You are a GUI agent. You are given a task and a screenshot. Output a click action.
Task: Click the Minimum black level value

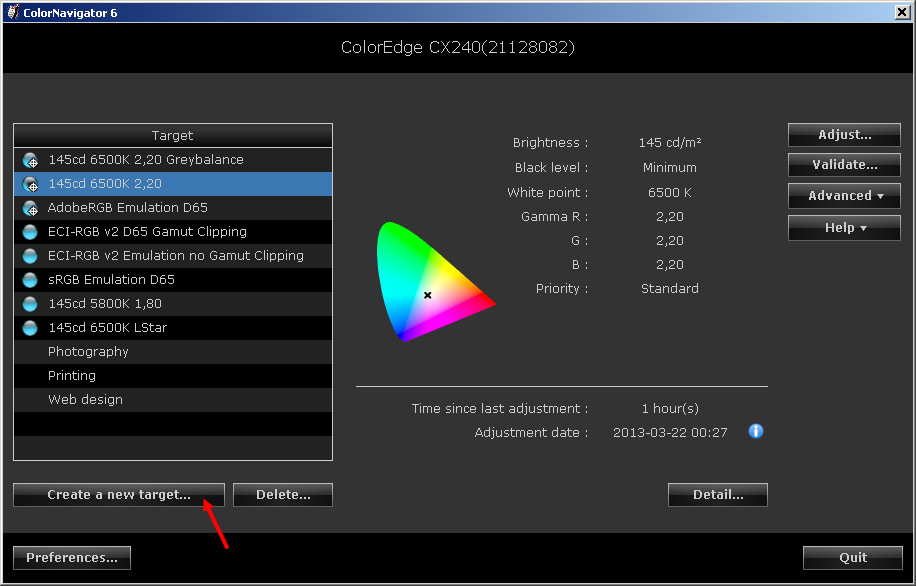point(669,168)
